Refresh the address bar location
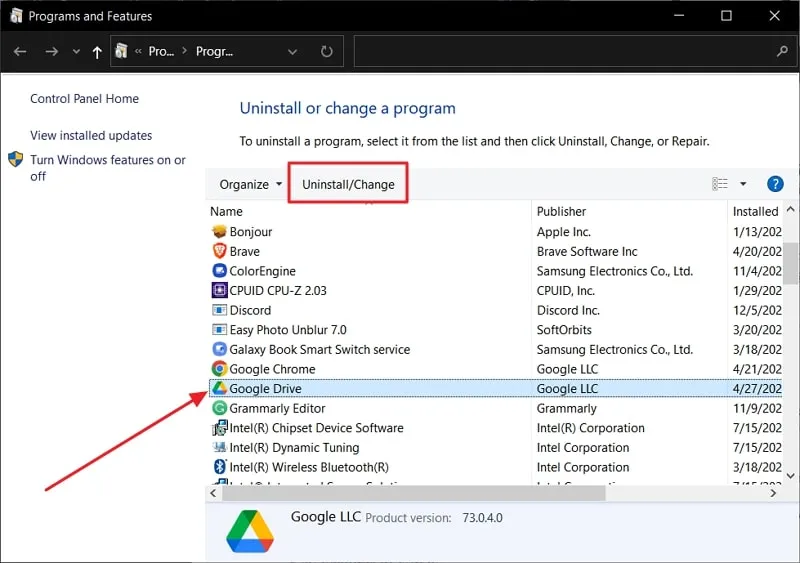This screenshot has height=563, width=800. 326,51
